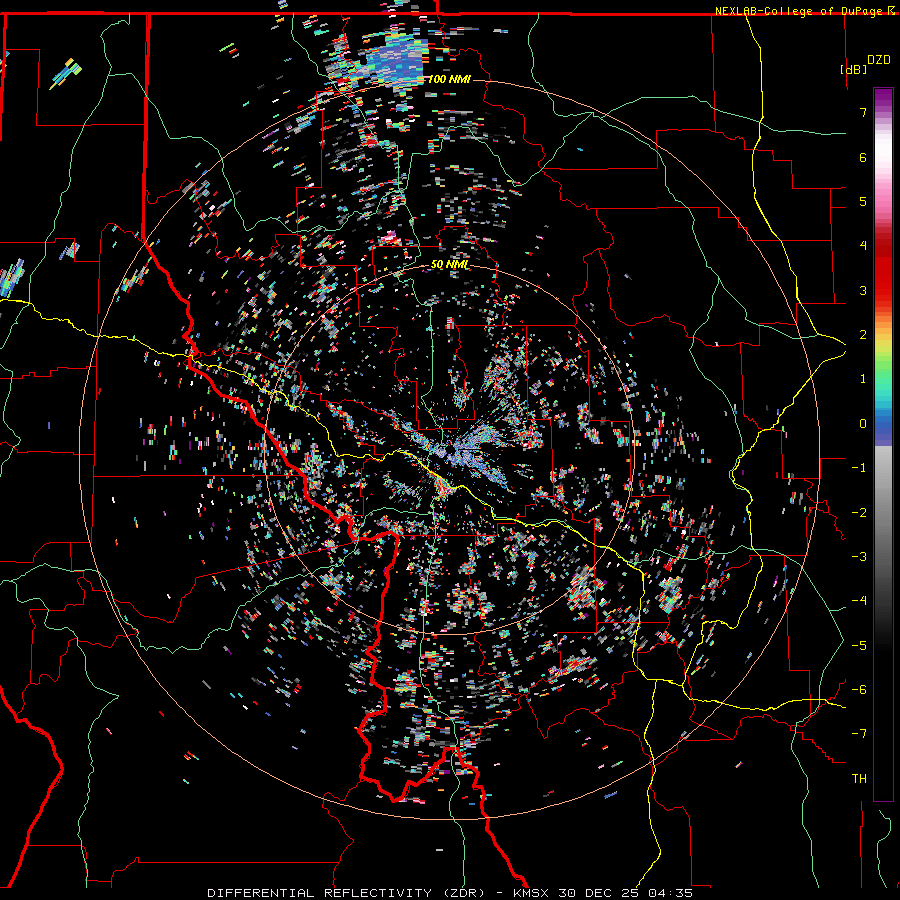Click the 50 NMI range ring label
The height and width of the screenshot is (900, 900).
449,265
